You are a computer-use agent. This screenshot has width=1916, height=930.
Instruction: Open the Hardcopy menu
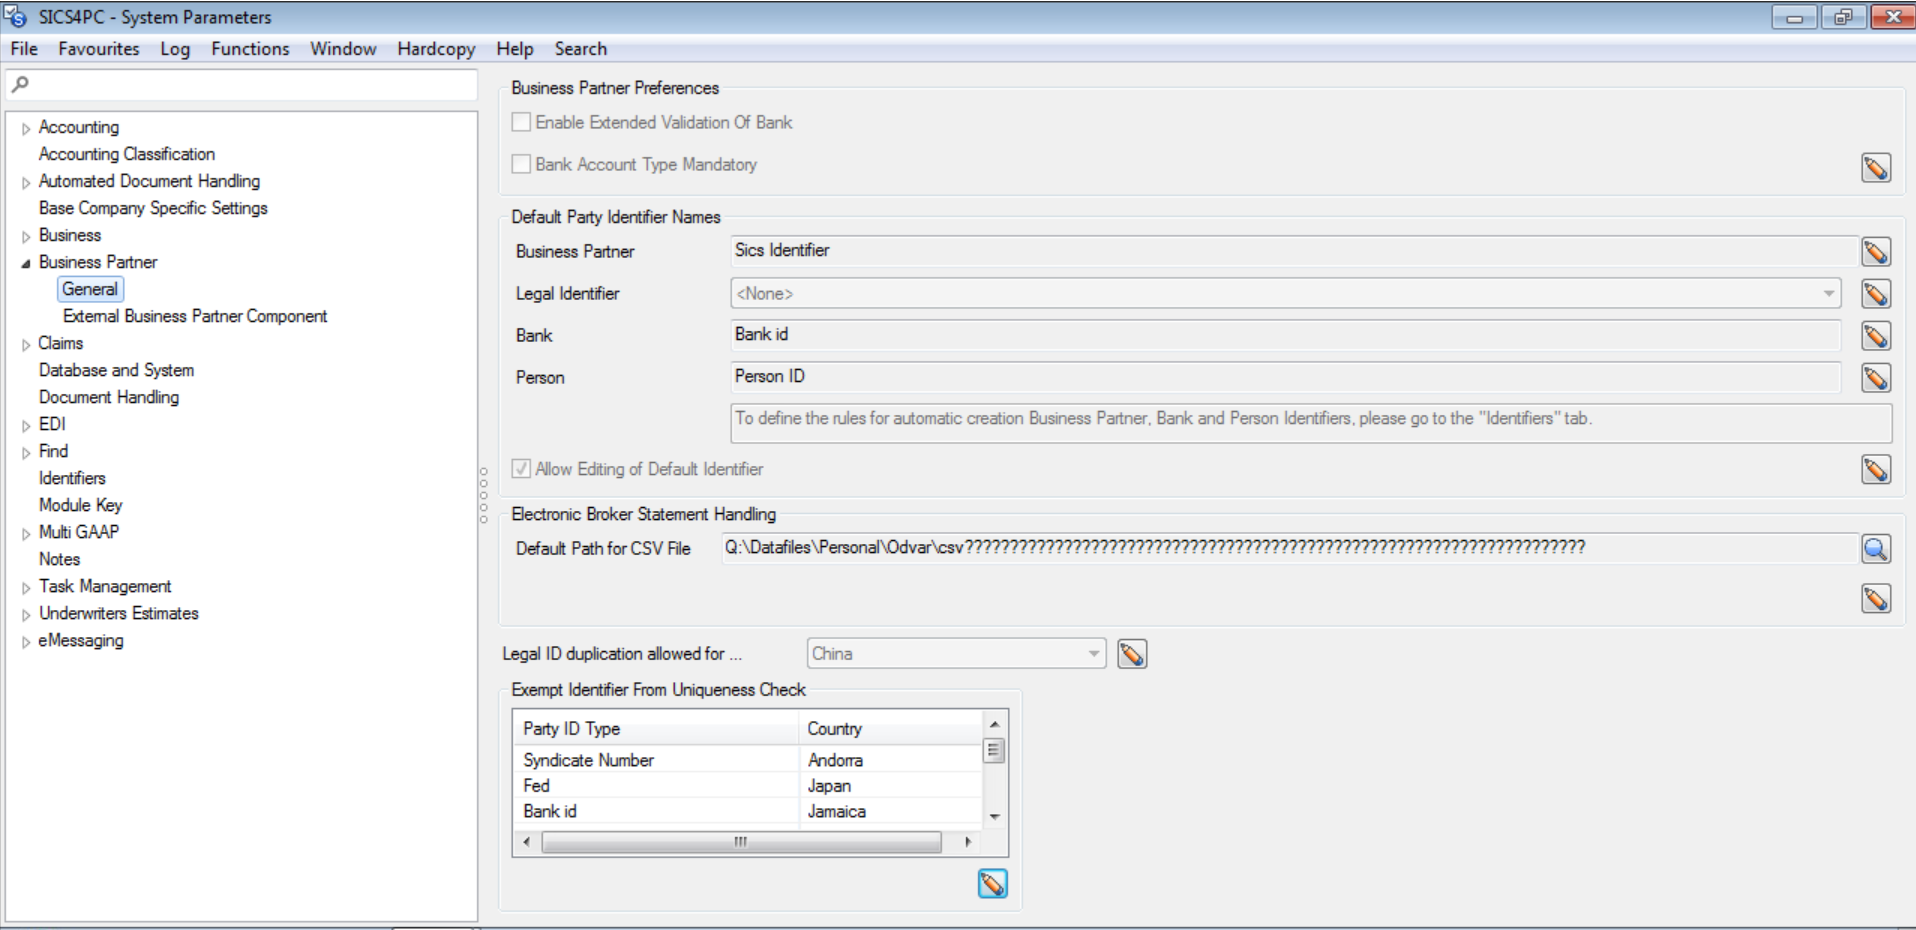435,49
